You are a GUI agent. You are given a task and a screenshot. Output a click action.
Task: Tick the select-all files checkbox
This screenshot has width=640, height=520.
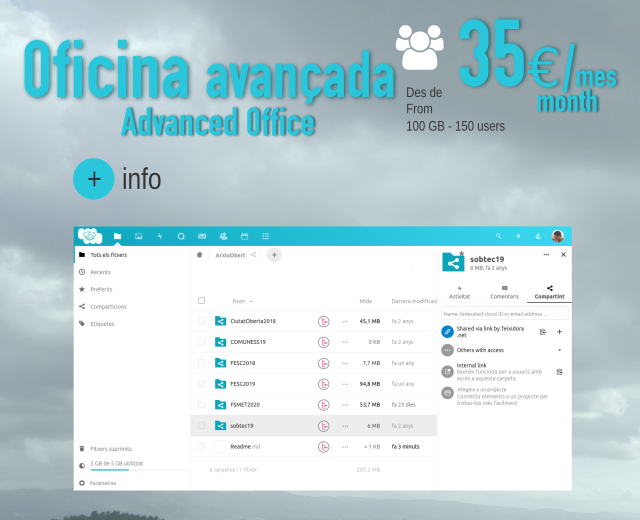point(201,300)
